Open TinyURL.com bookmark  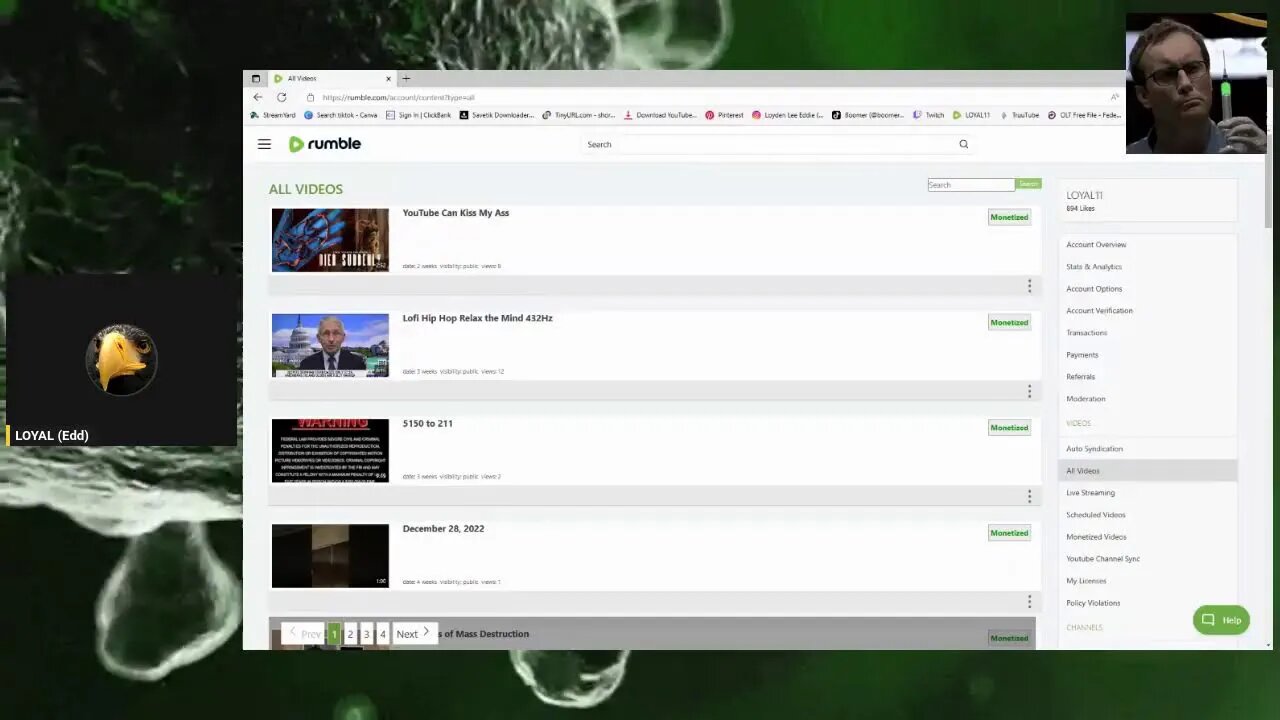(x=579, y=115)
